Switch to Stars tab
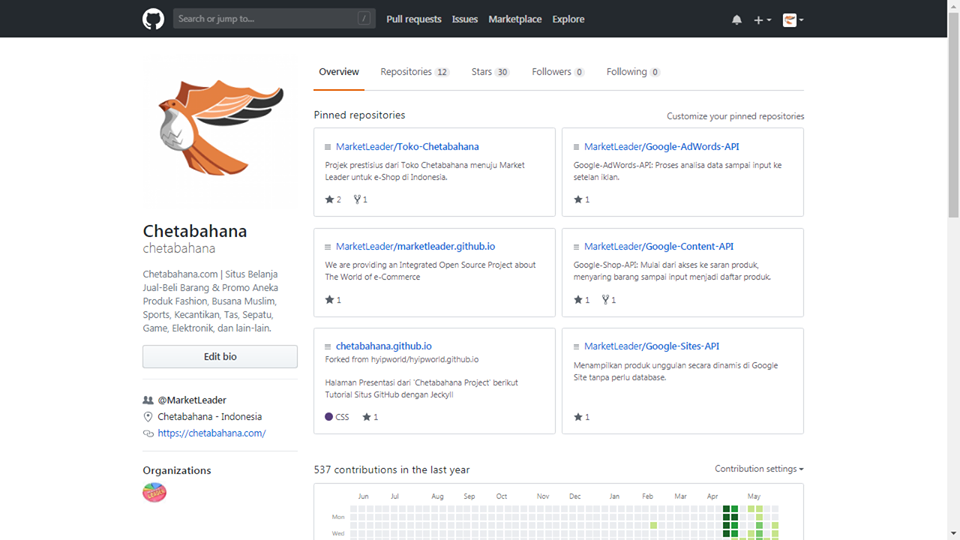The image size is (960, 540). click(x=490, y=72)
